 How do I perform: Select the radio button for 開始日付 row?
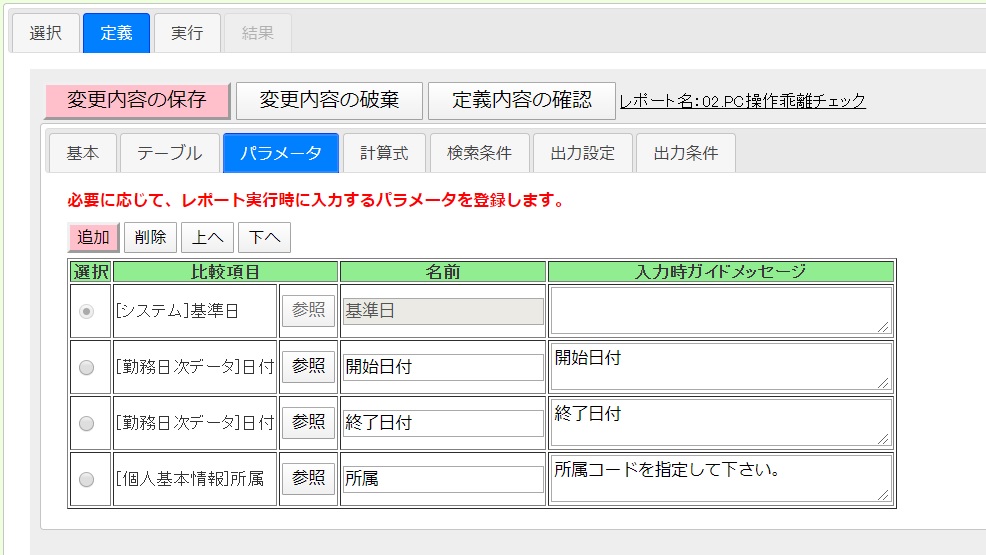click(x=87, y=367)
